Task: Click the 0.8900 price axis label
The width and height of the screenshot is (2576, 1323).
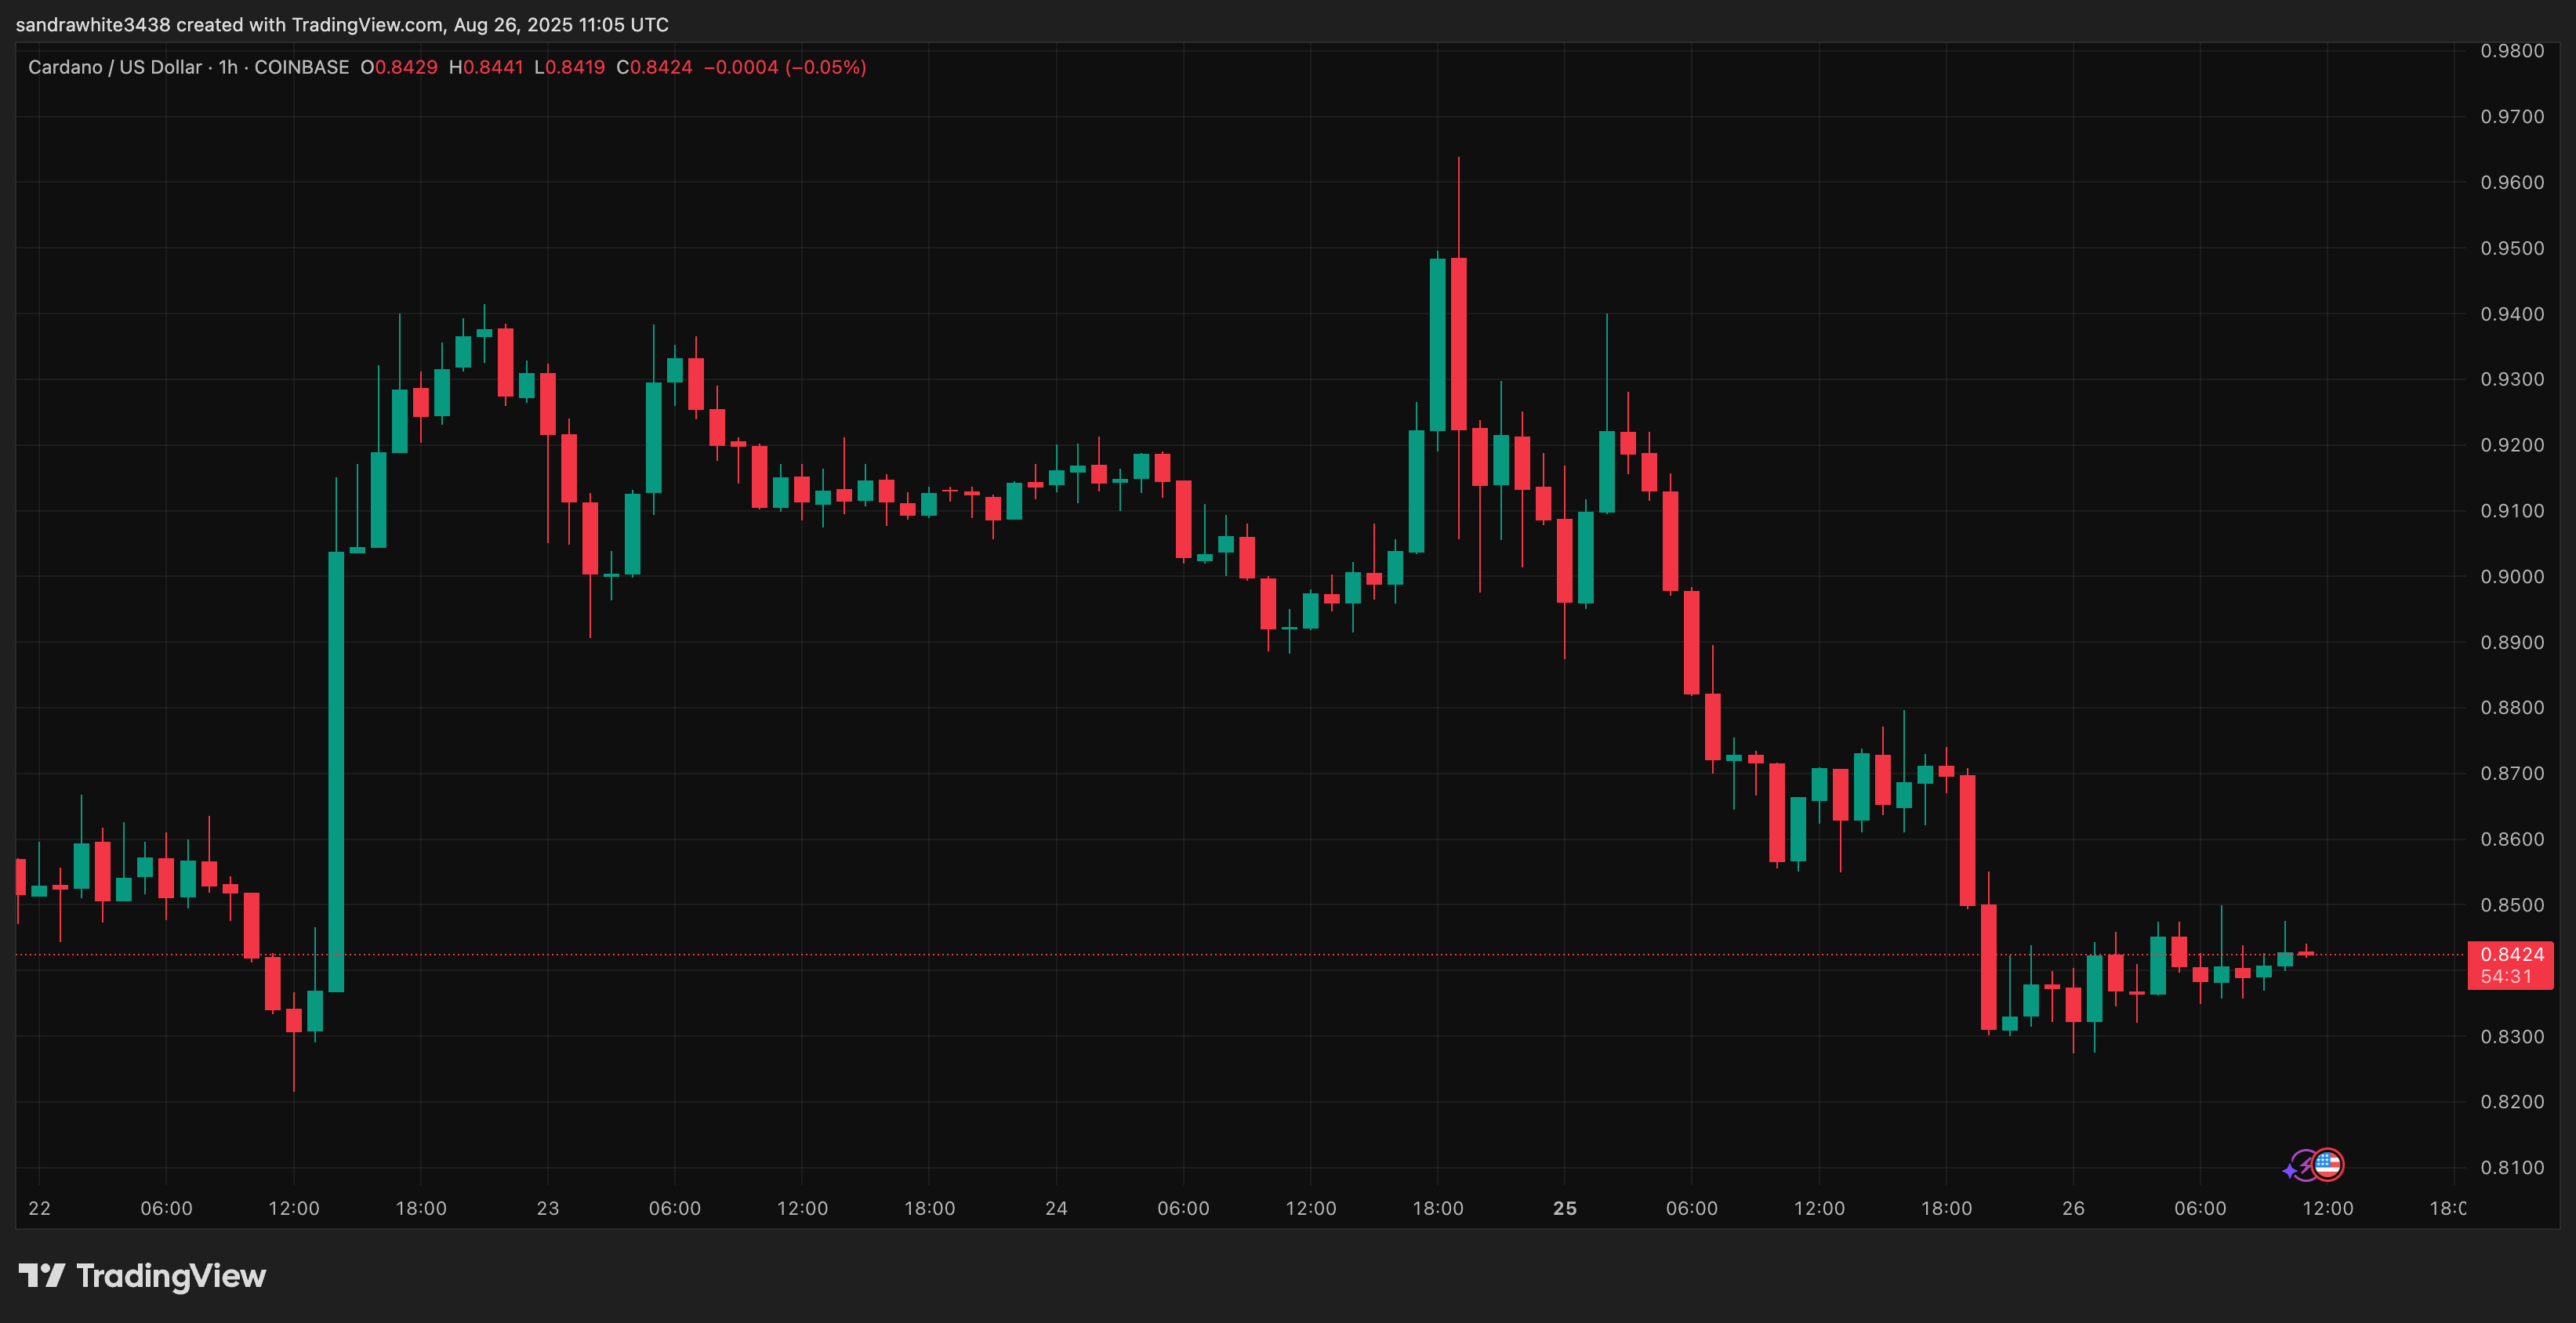Action: [x=2512, y=642]
